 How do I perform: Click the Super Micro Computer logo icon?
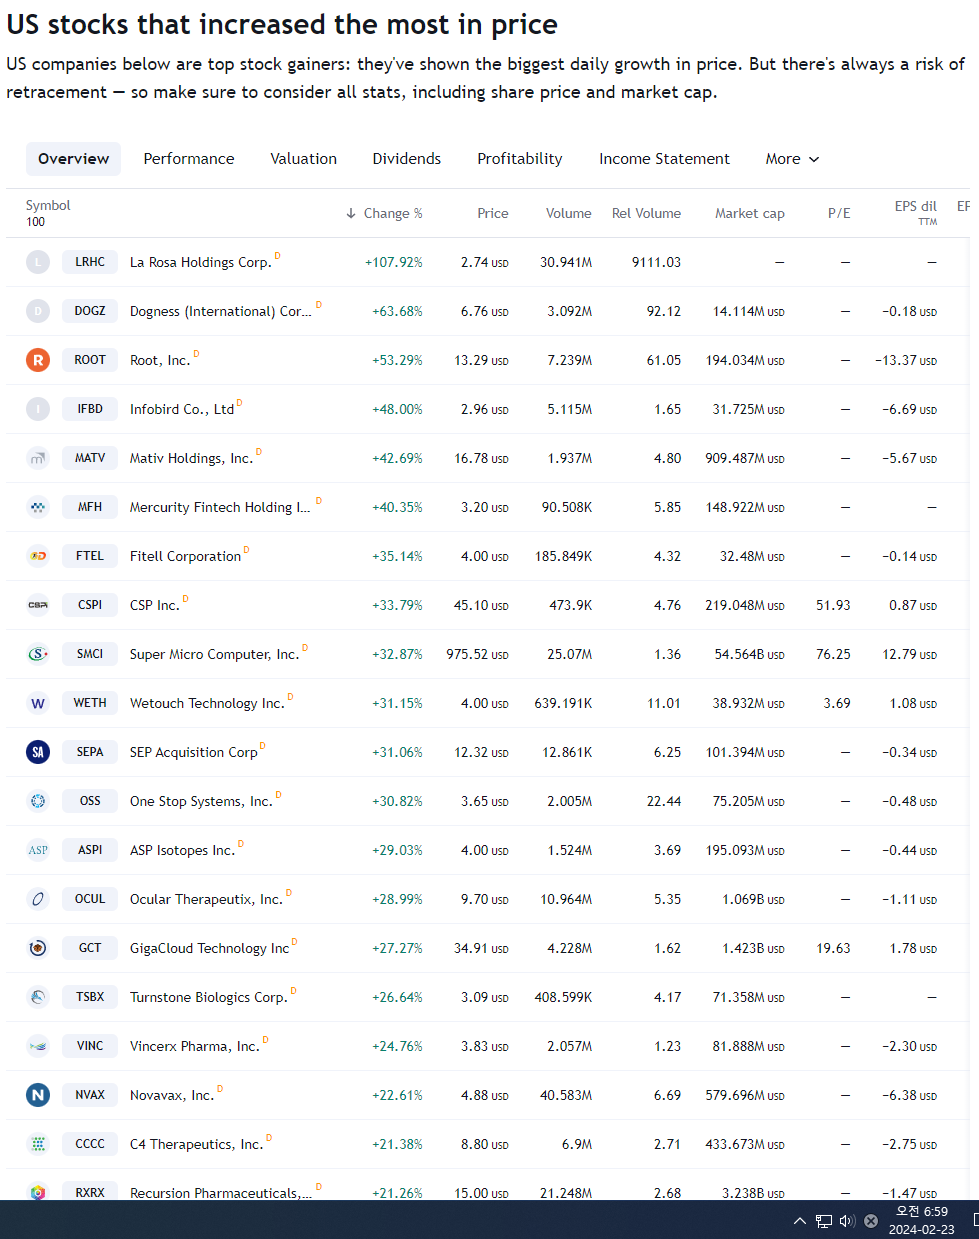[38, 654]
